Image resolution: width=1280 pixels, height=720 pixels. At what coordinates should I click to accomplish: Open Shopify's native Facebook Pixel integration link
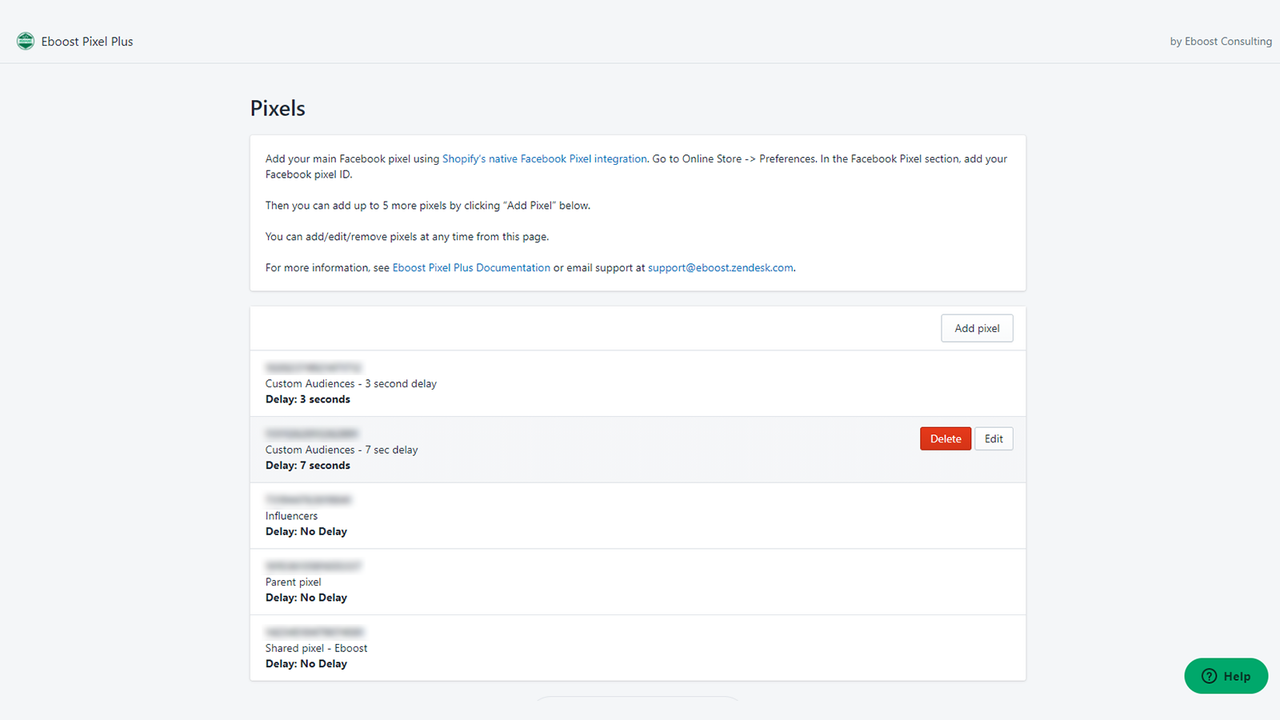[545, 159]
